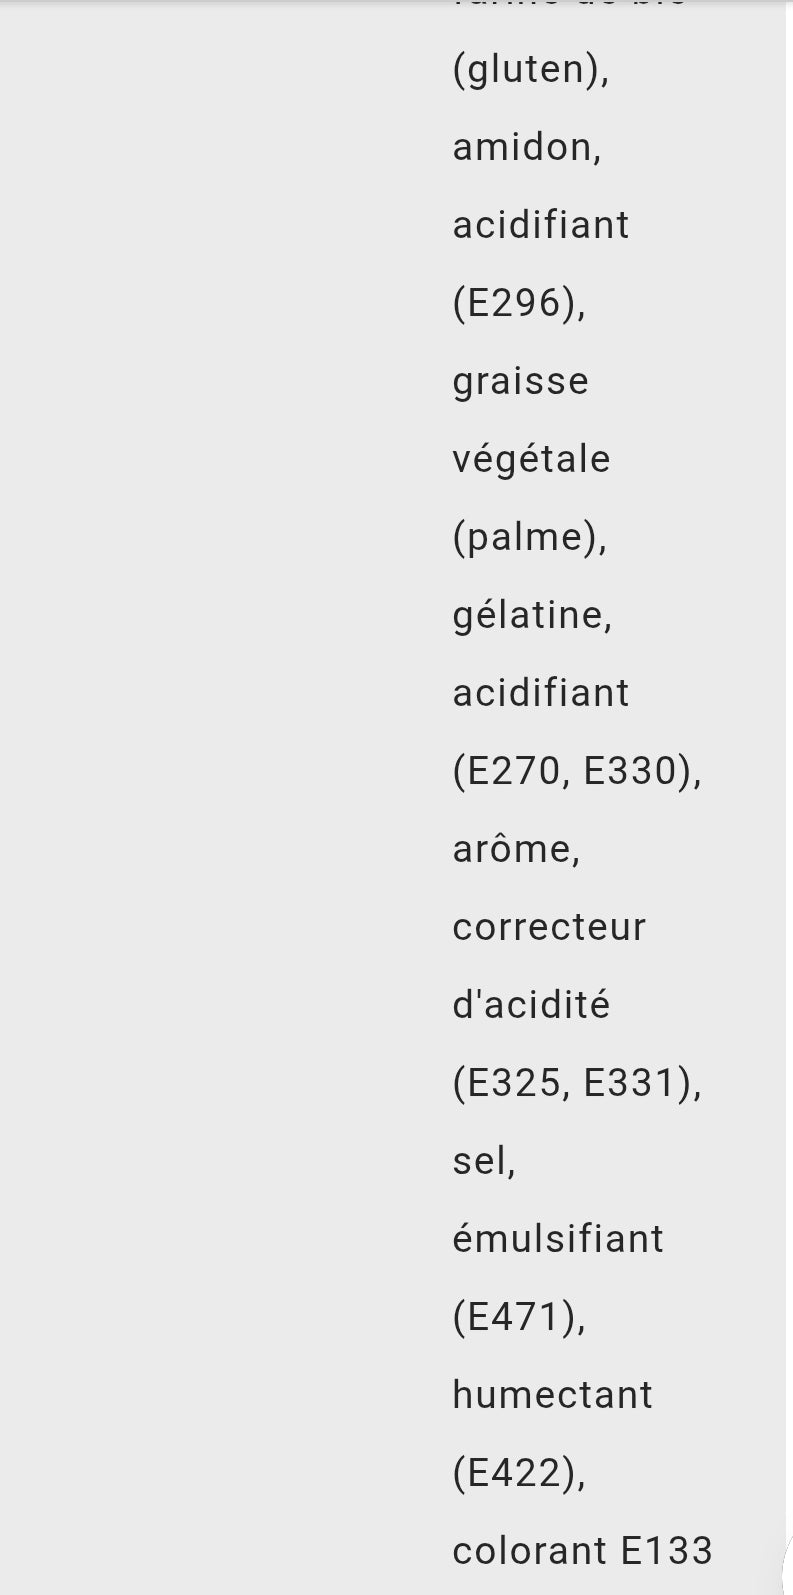
Task: Tap the text "(palme),"
Action: (x=530, y=539)
